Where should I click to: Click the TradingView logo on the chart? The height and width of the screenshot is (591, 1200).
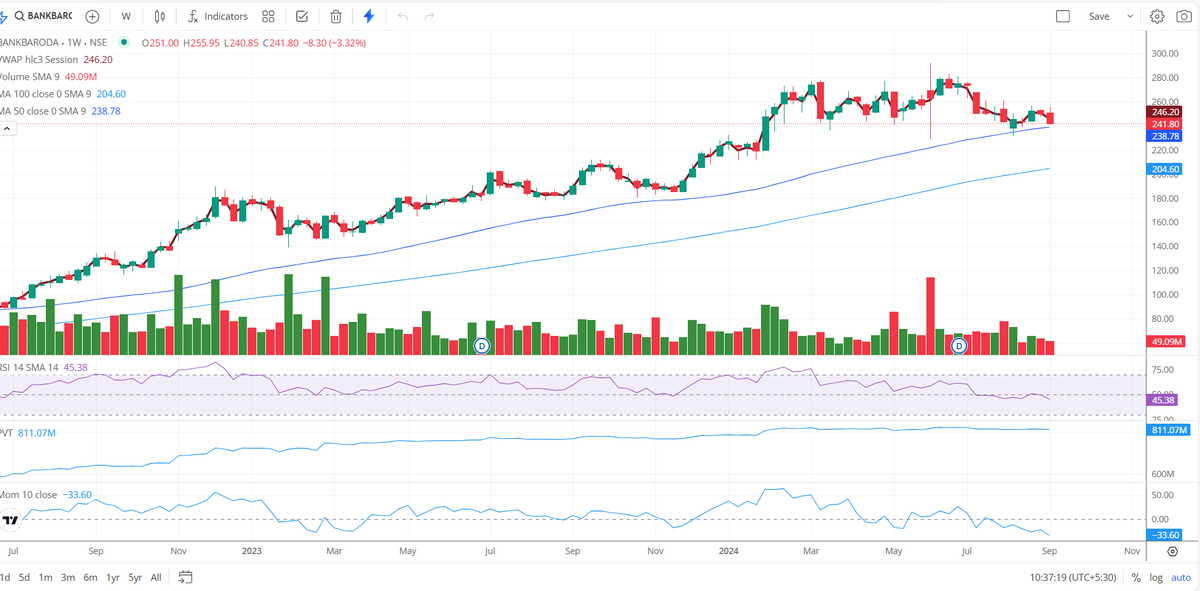pos(10,520)
